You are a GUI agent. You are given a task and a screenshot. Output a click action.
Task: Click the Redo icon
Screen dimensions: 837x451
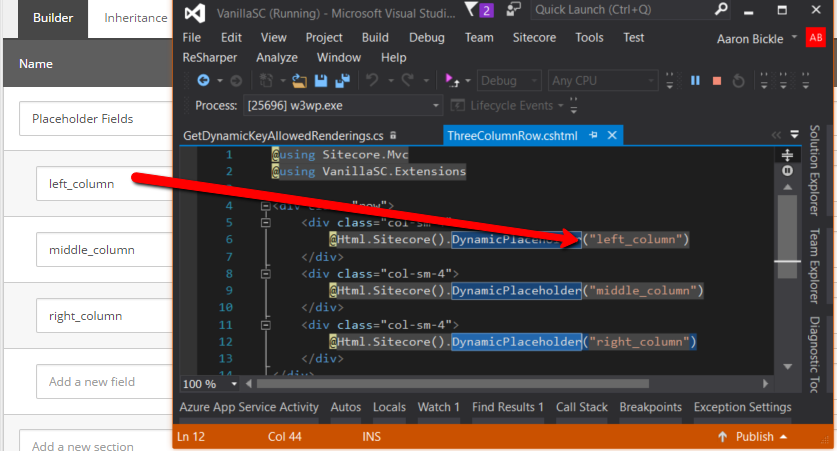408,81
